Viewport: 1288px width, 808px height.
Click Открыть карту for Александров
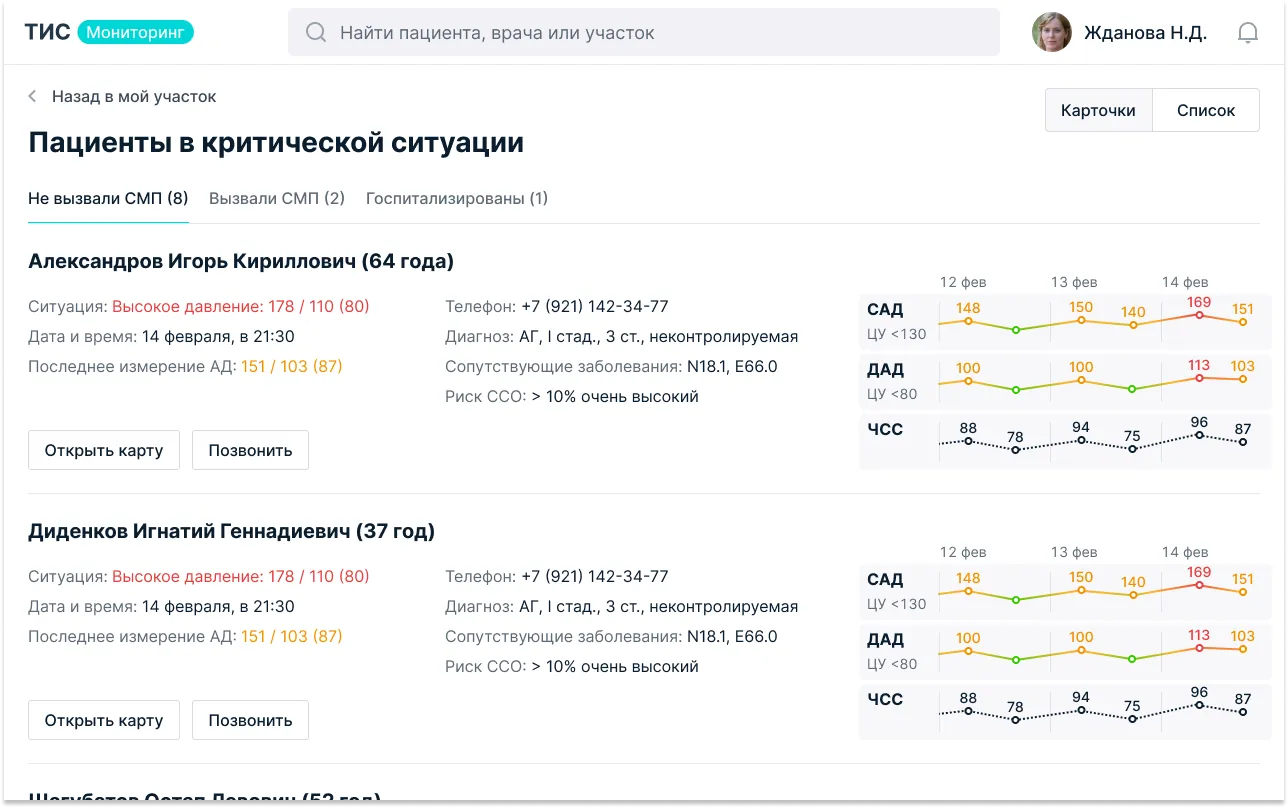pyautogui.click(x=104, y=450)
